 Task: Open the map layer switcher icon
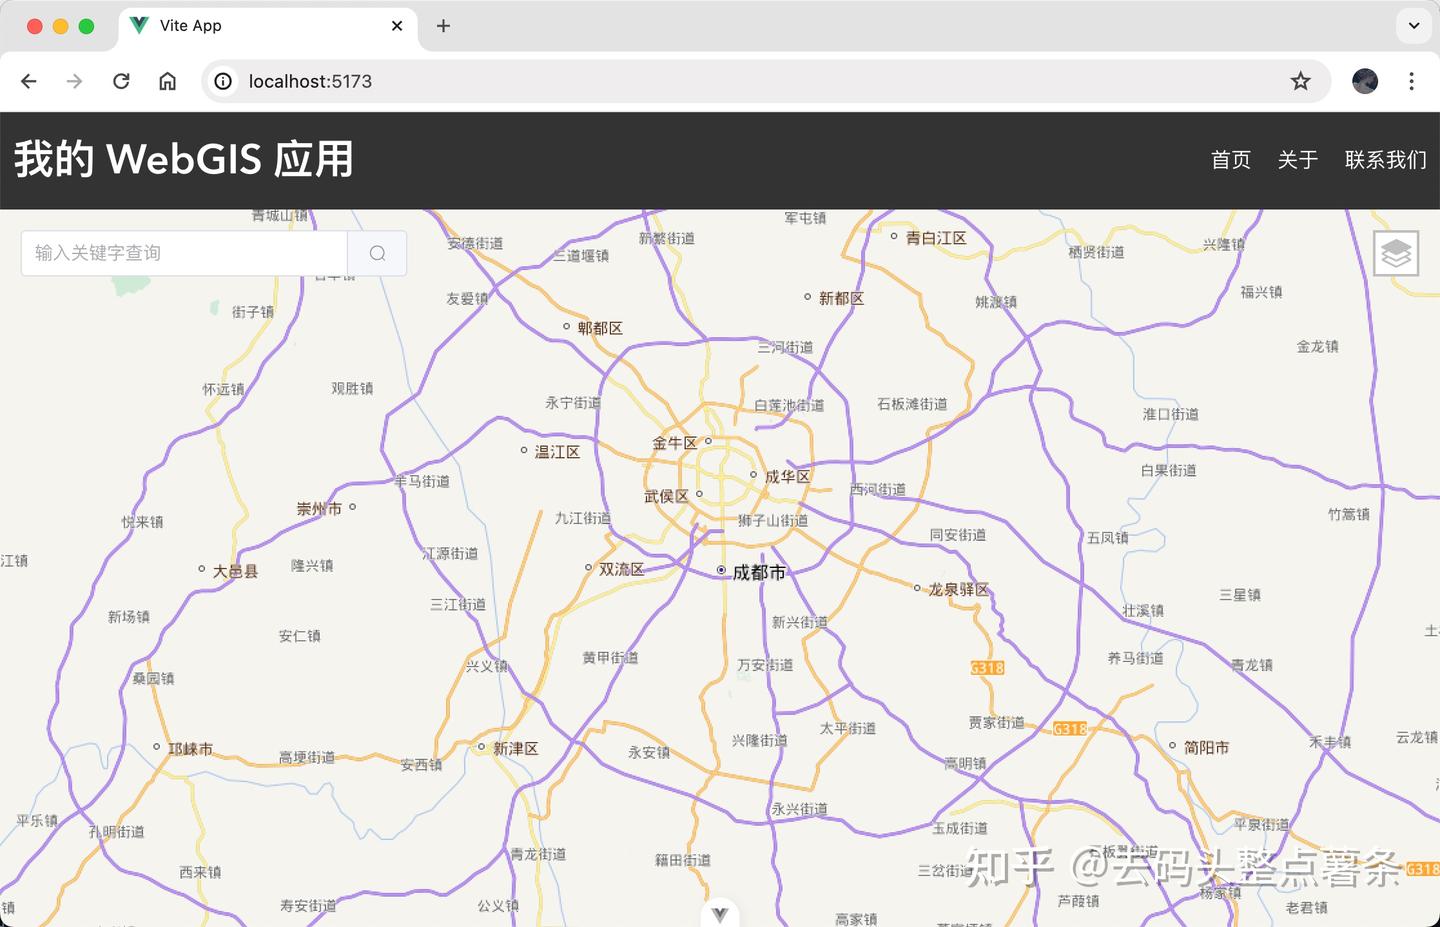1396,253
